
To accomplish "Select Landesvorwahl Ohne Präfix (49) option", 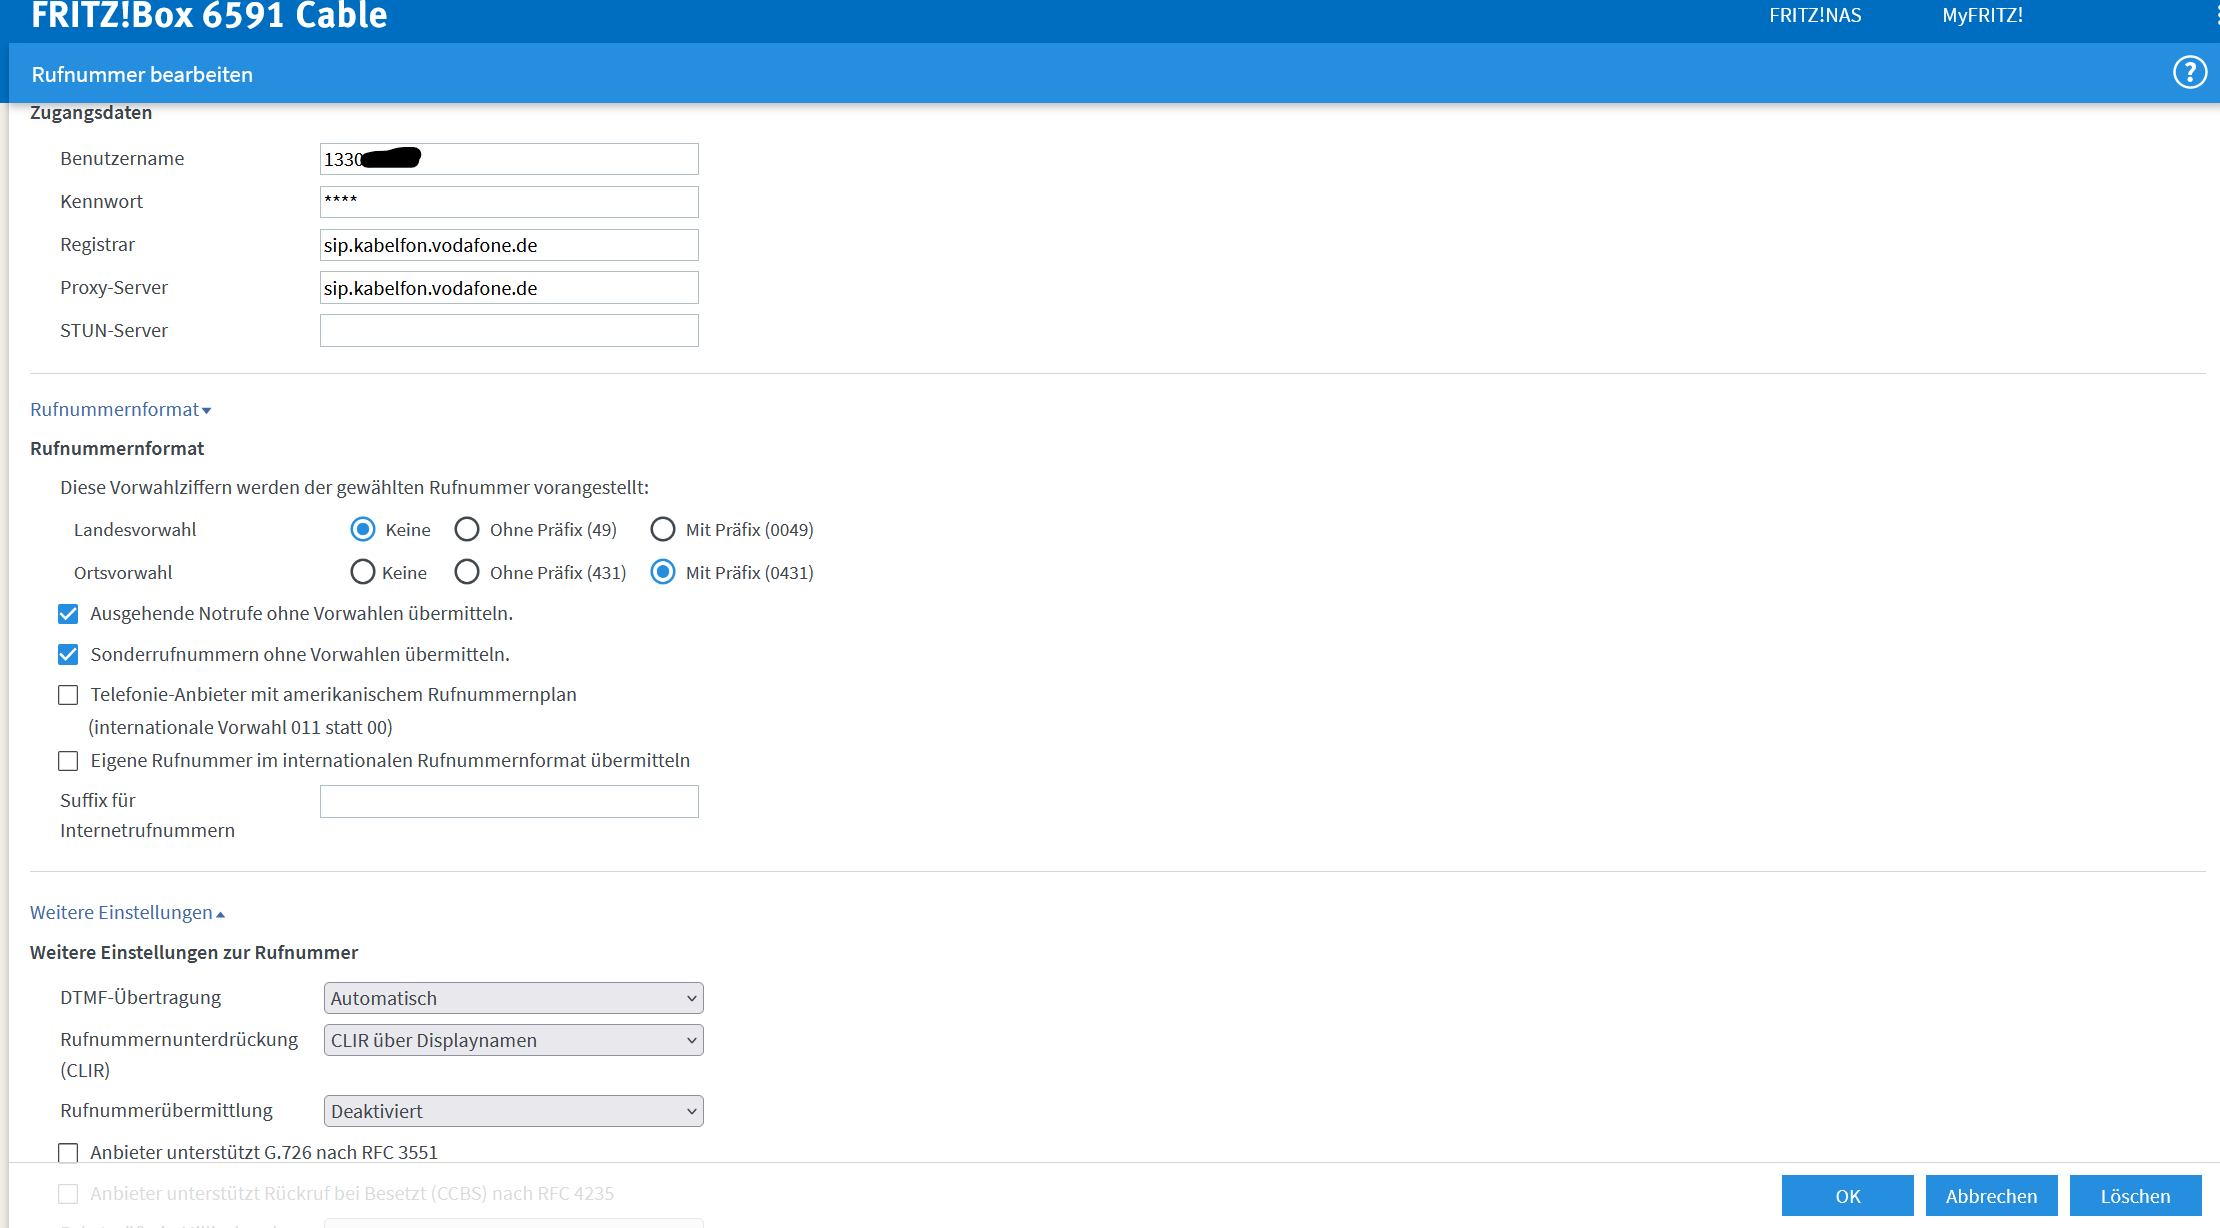I will pos(467,529).
